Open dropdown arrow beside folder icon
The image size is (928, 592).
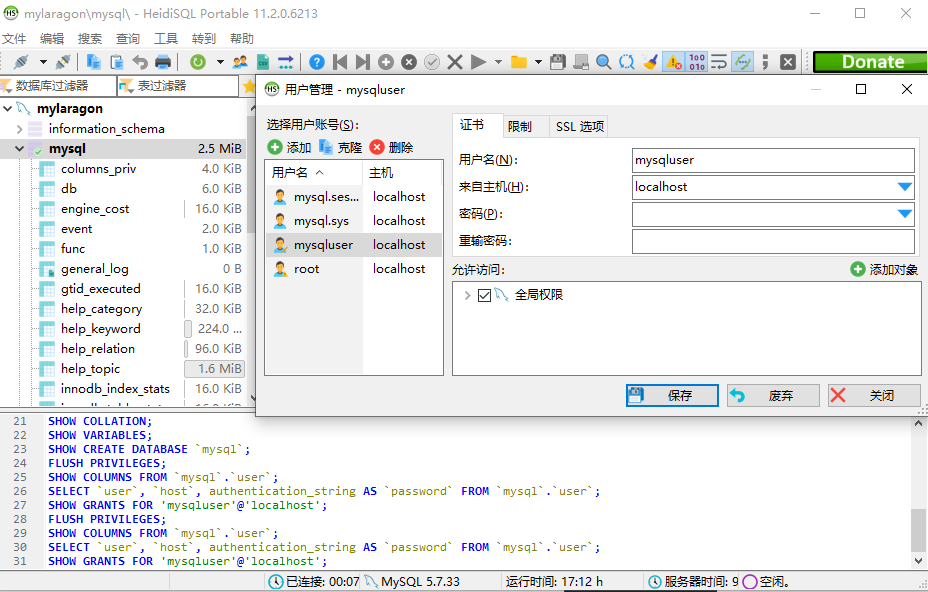[x=538, y=62]
